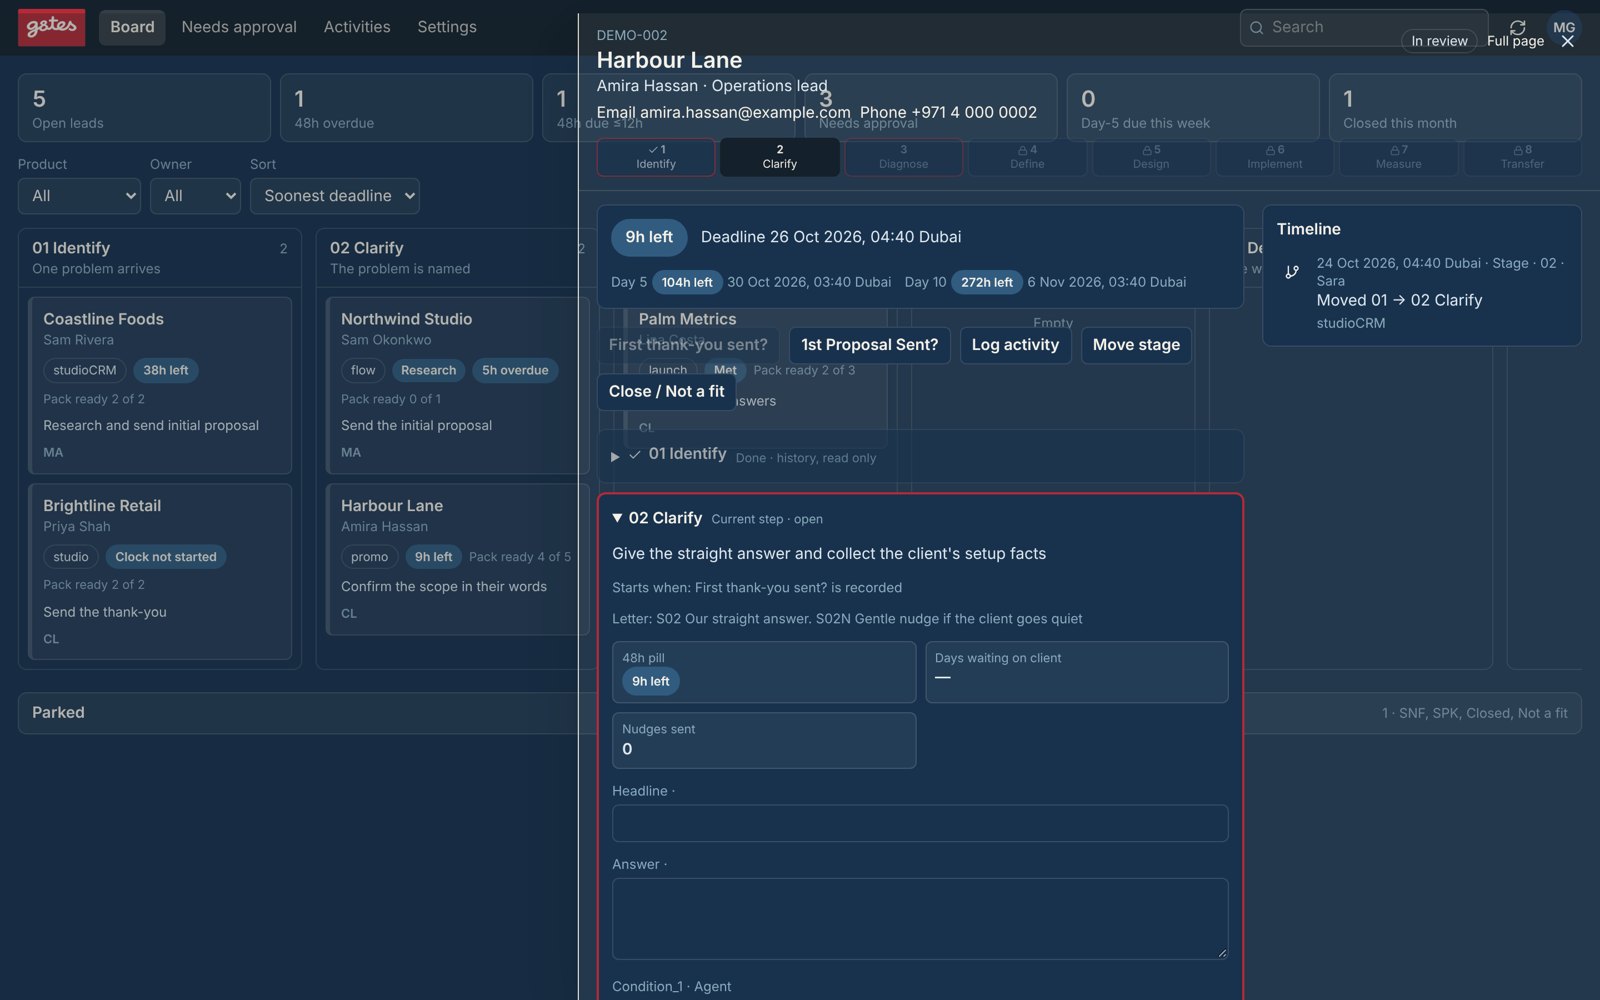Screen dimensions: 1600x1000
Task: Click the branch icon in Timeline entry
Action: point(1292,271)
